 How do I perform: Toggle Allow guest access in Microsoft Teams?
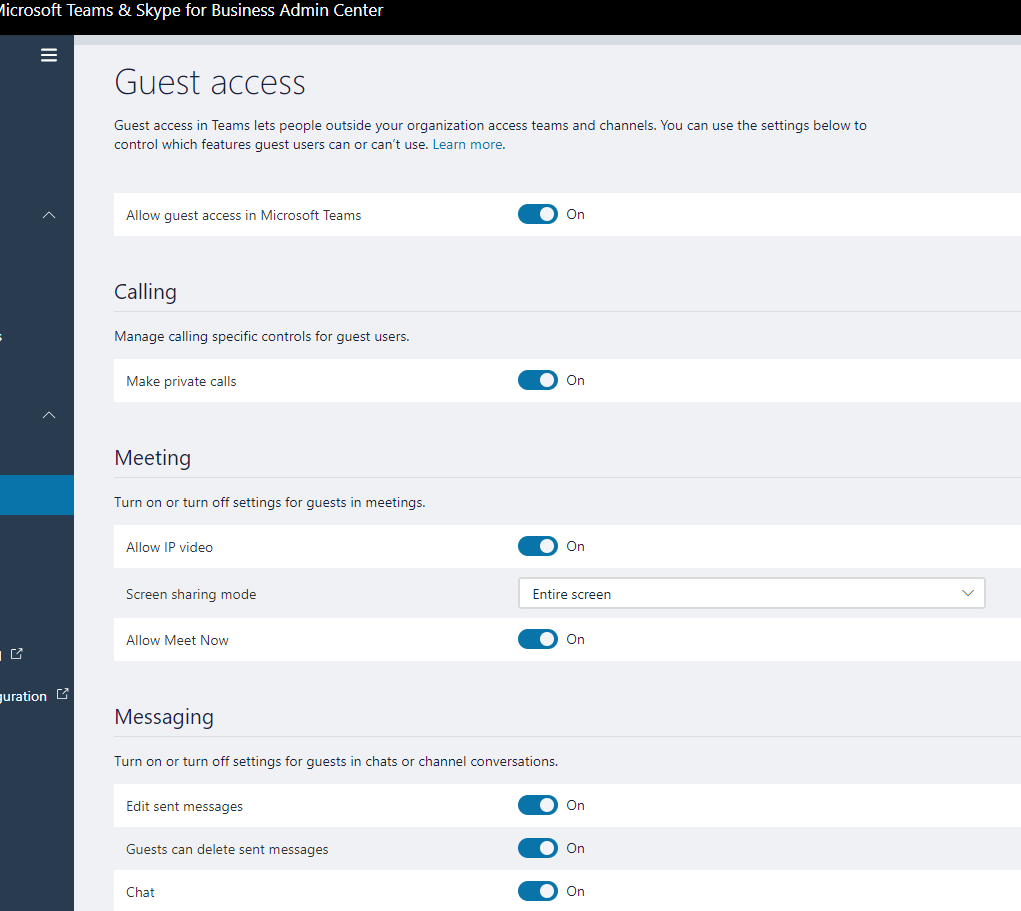[x=538, y=214]
